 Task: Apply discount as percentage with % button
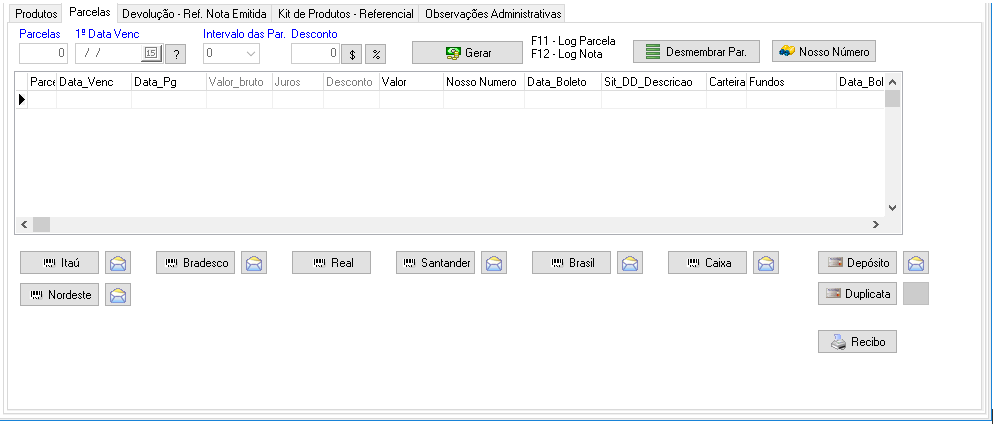point(376,54)
